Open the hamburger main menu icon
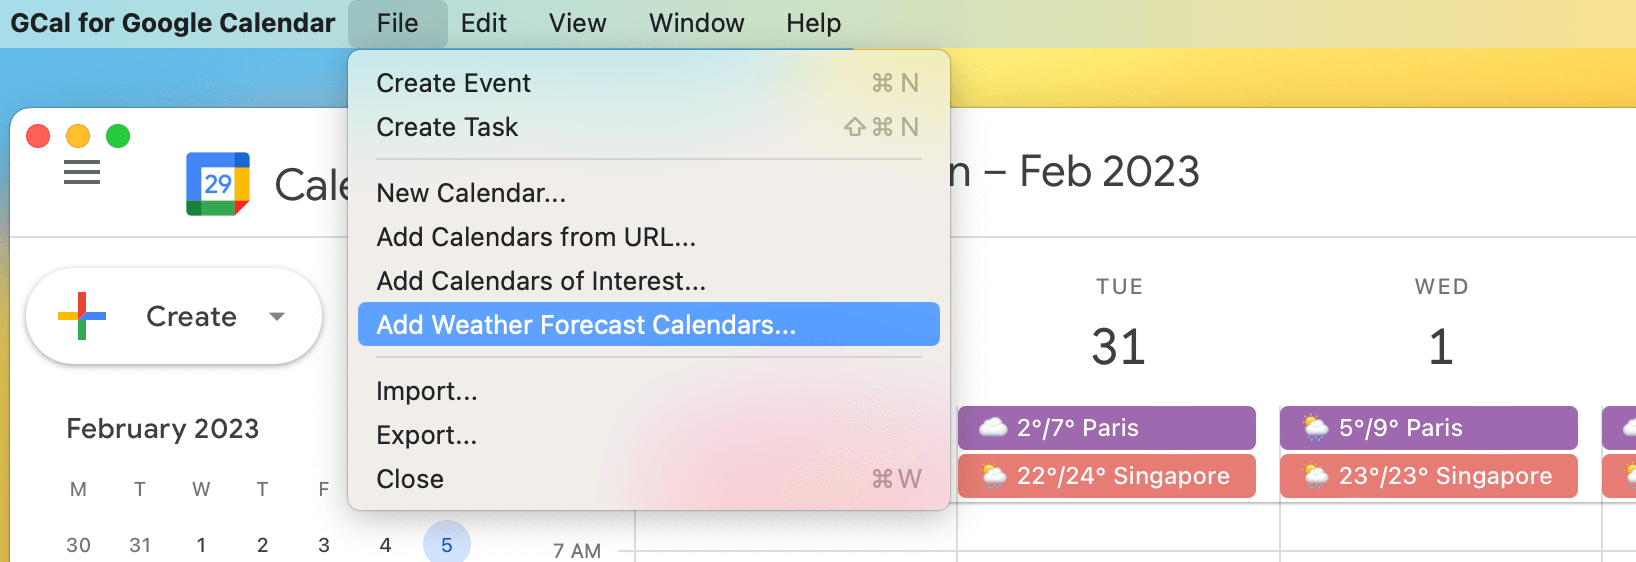 pyautogui.click(x=82, y=173)
